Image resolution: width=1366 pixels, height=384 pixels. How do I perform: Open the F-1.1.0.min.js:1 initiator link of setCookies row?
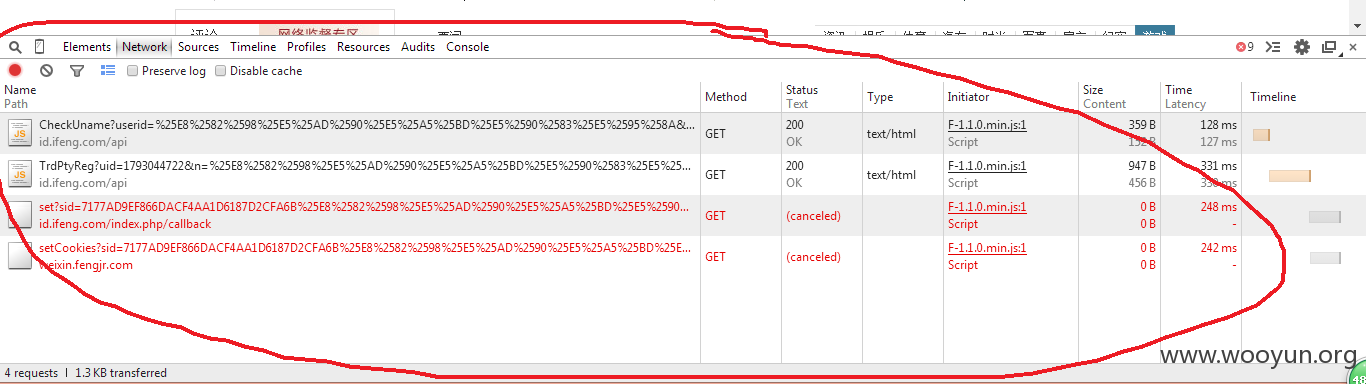click(987, 248)
